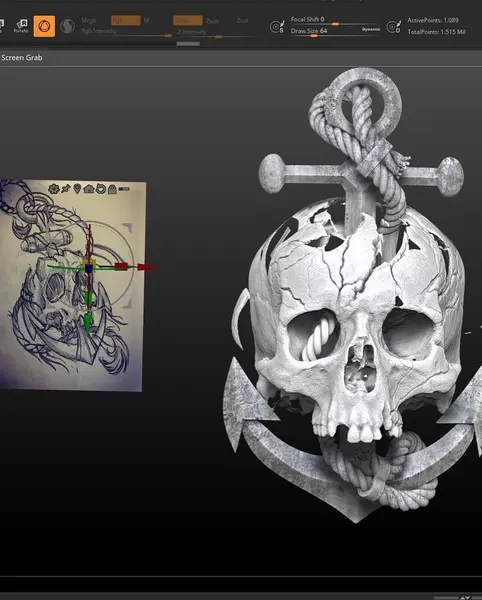This screenshot has height=600, width=482.
Task: Enable the Zsub mode
Action: (212, 21)
